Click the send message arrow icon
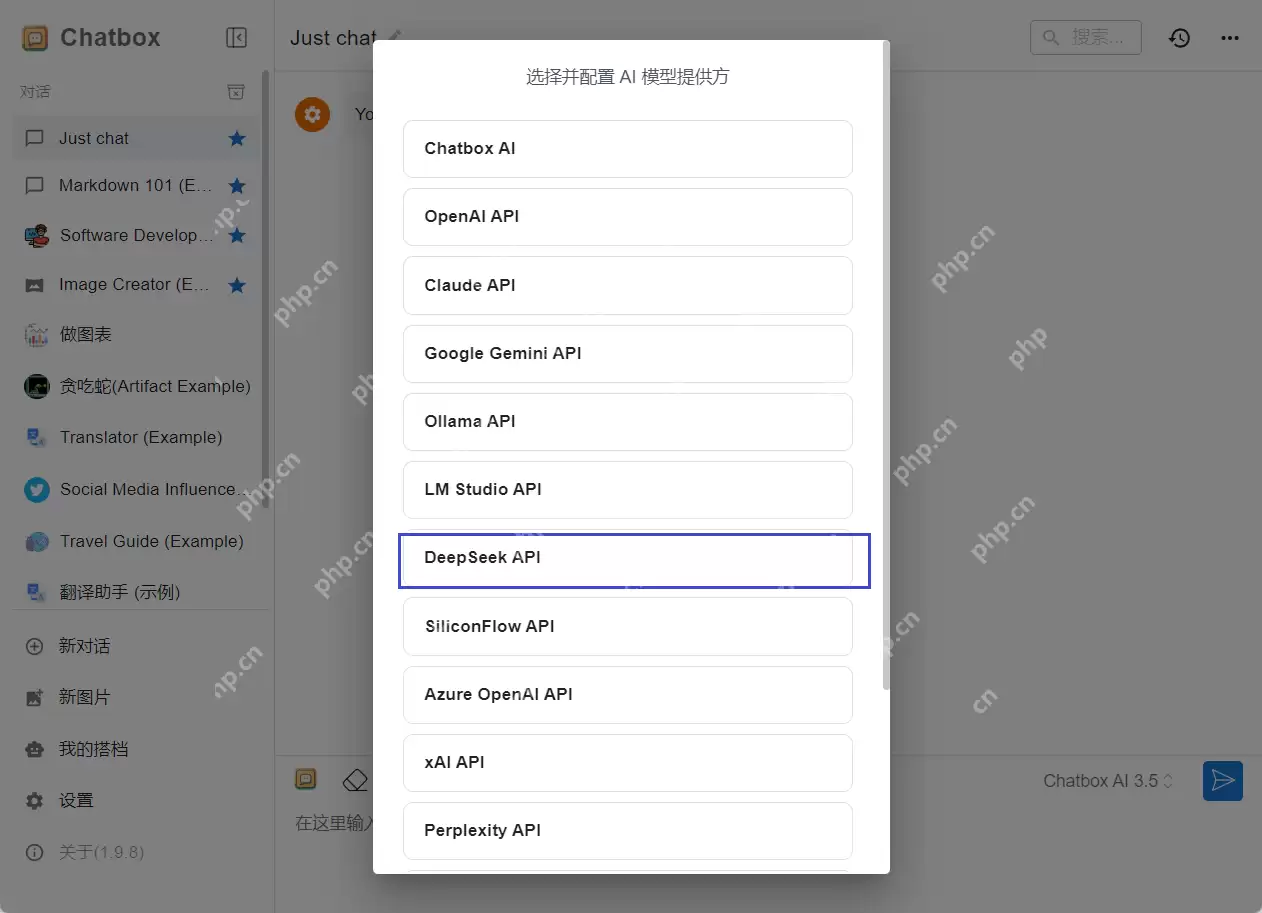The width and height of the screenshot is (1262, 913). click(x=1222, y=780)
